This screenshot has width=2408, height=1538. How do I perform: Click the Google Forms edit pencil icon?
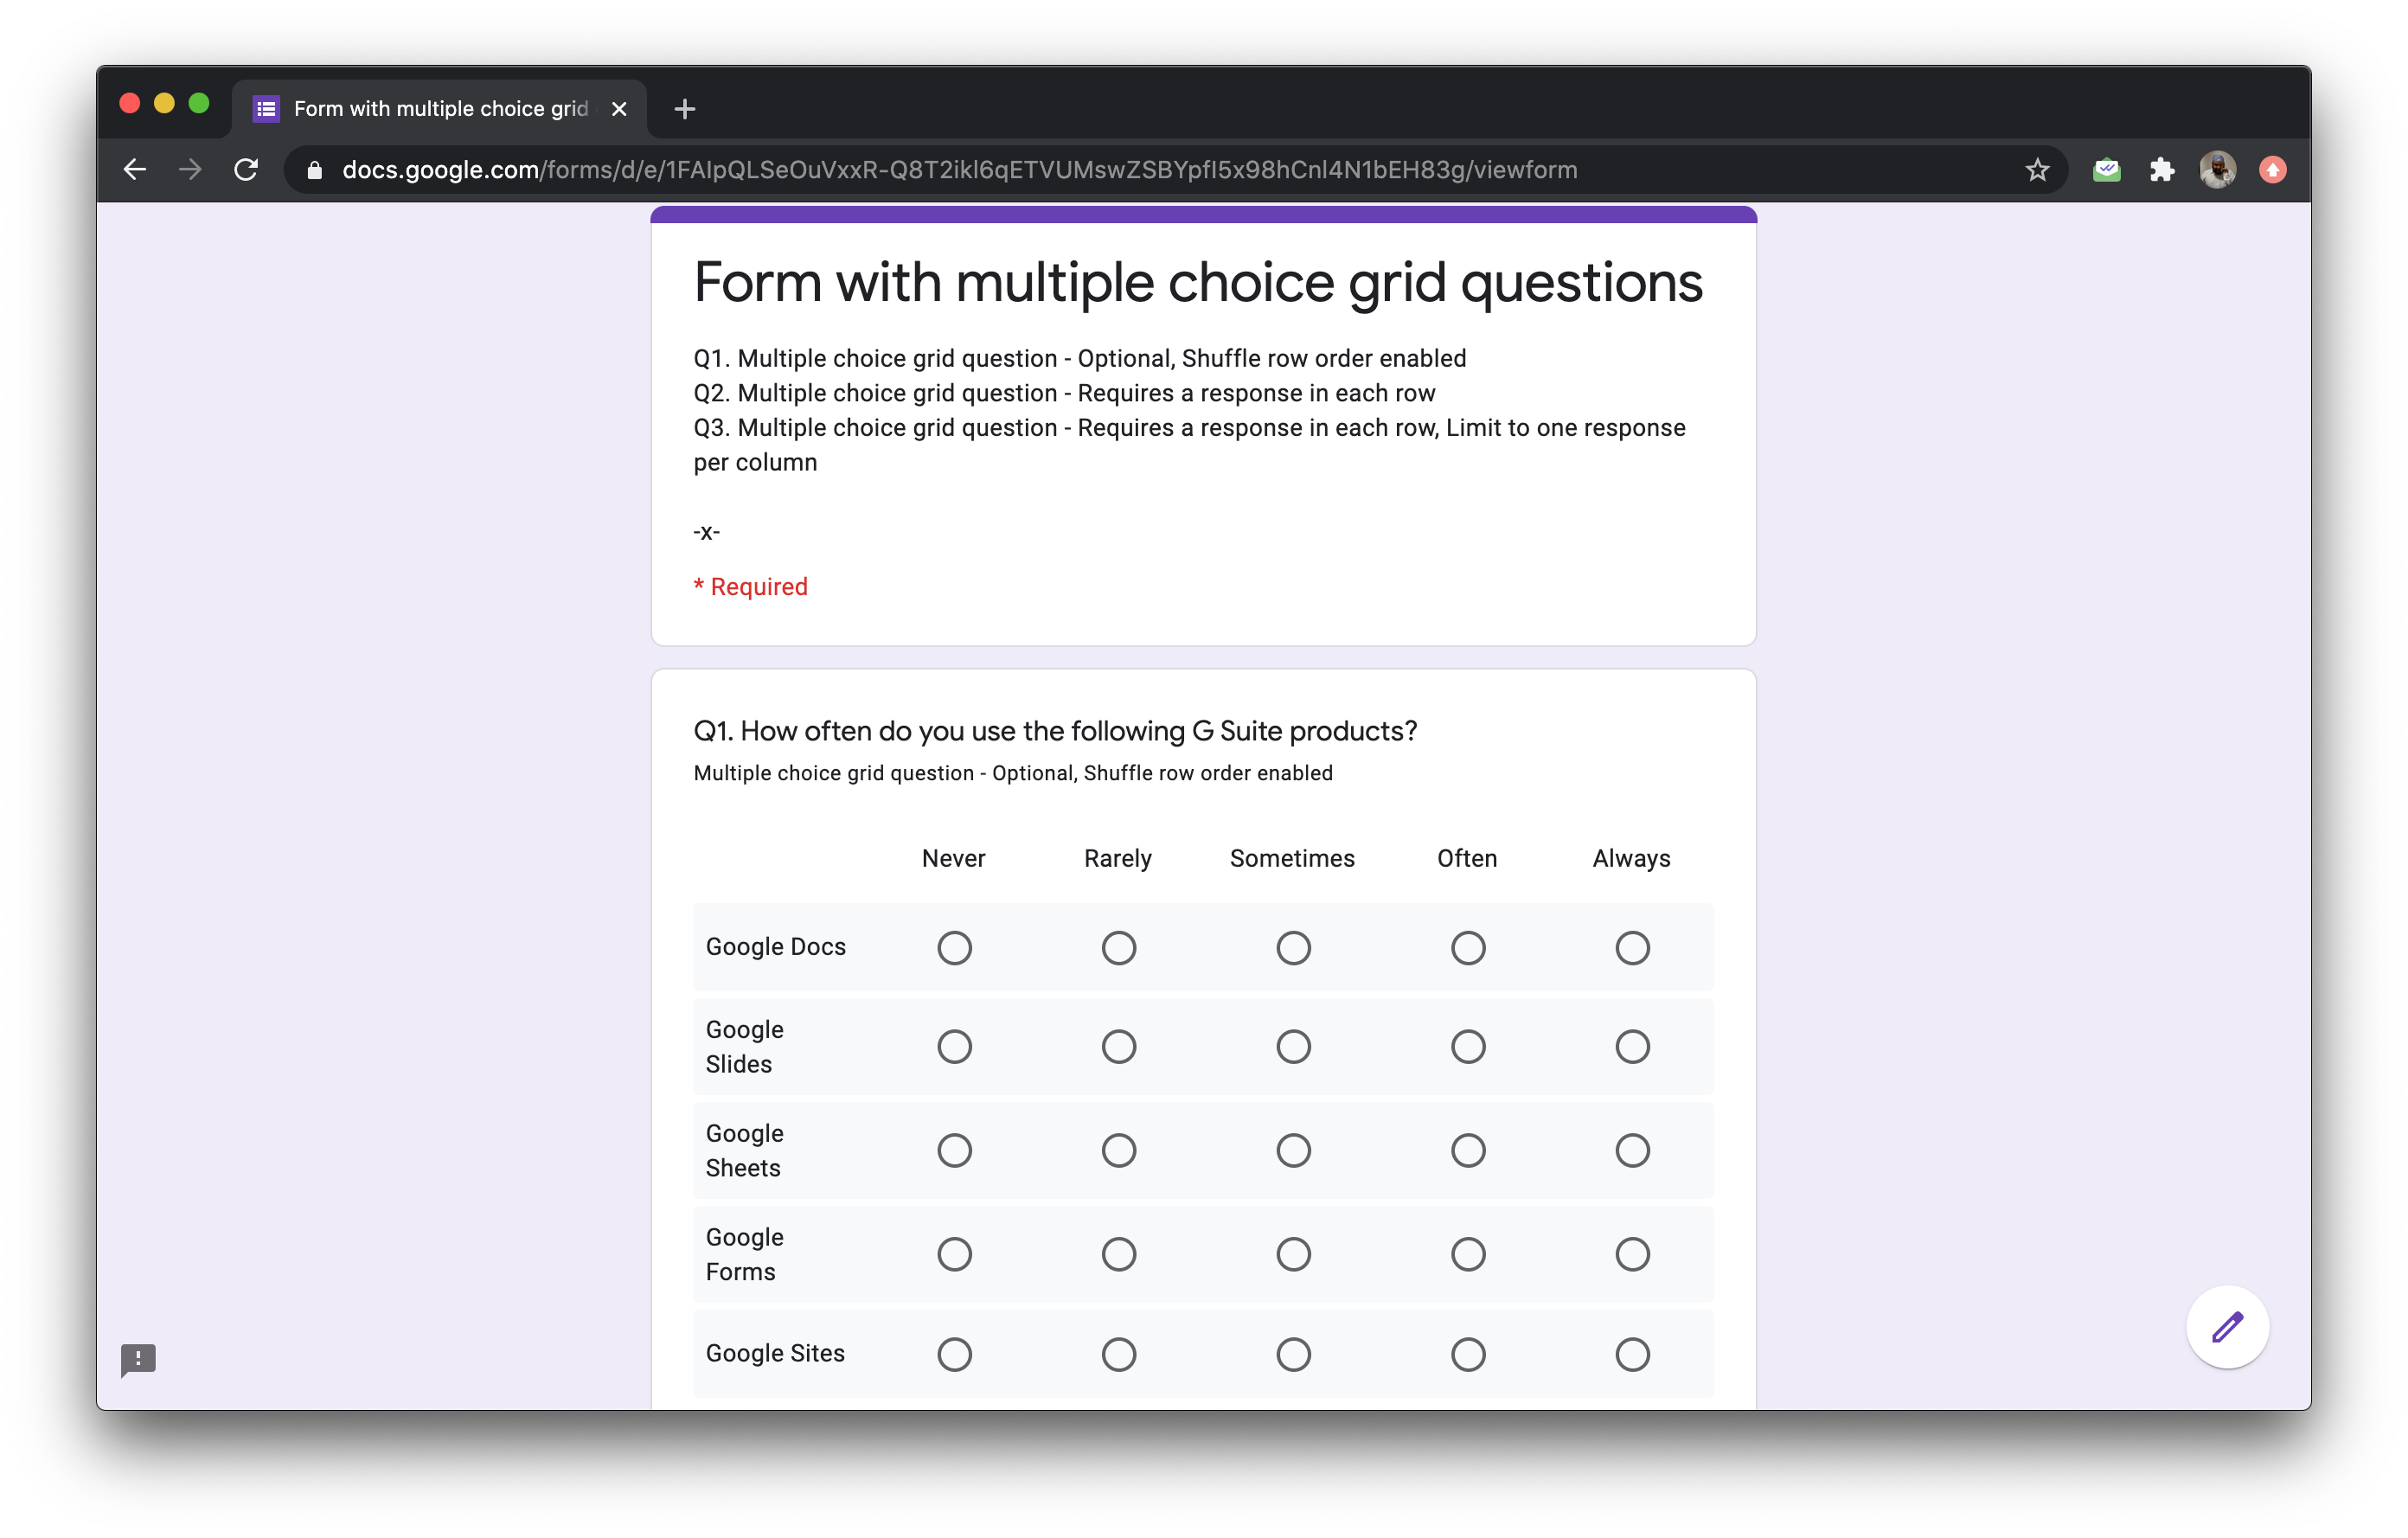click(2225, 1325)
